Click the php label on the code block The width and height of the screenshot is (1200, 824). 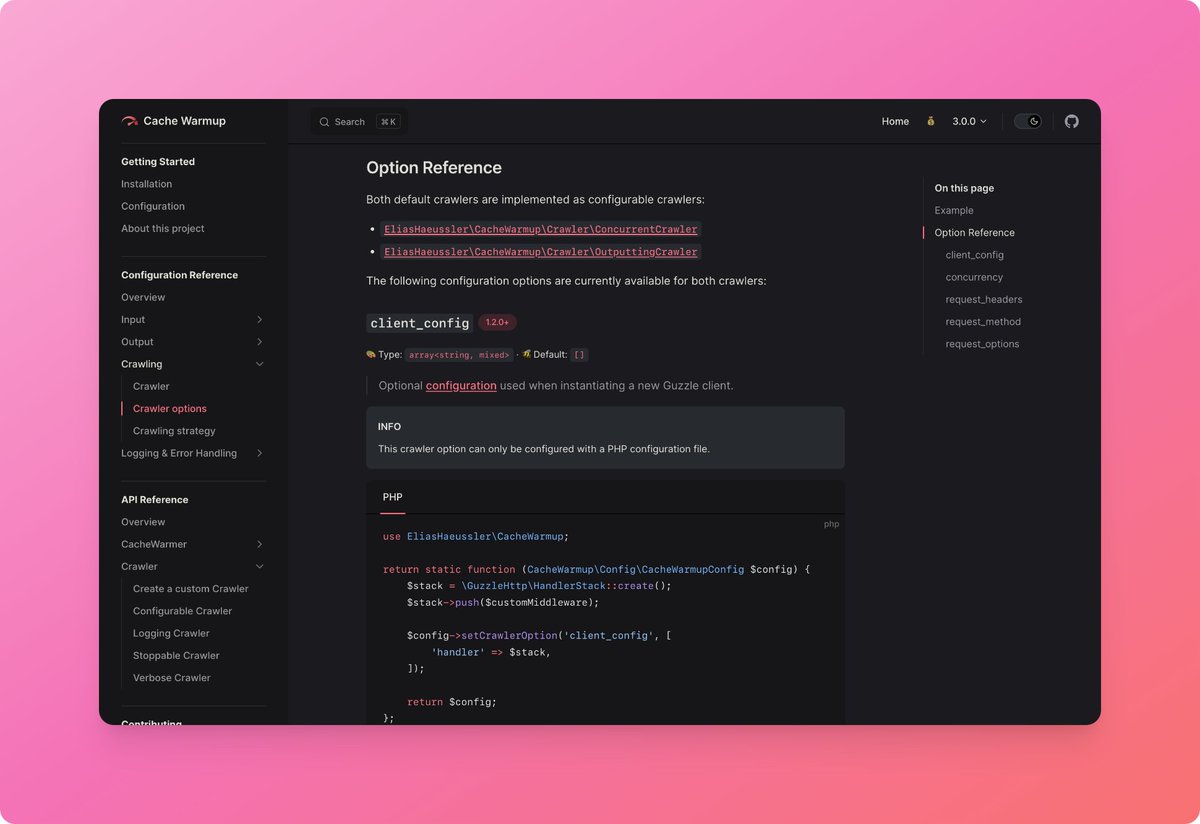830,523
